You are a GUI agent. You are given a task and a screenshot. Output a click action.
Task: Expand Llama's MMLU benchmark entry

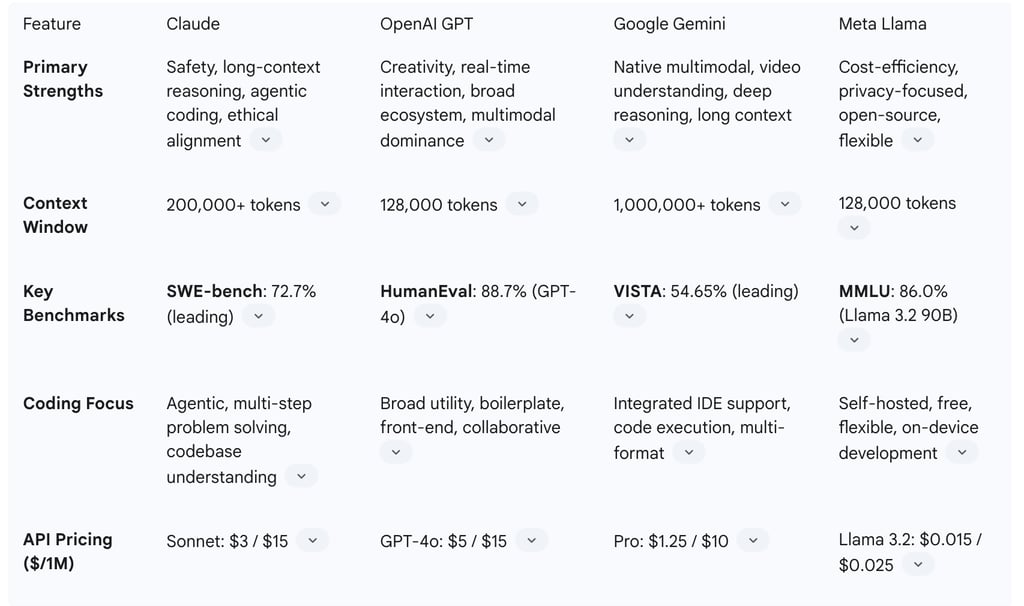[x=854, y=340]
